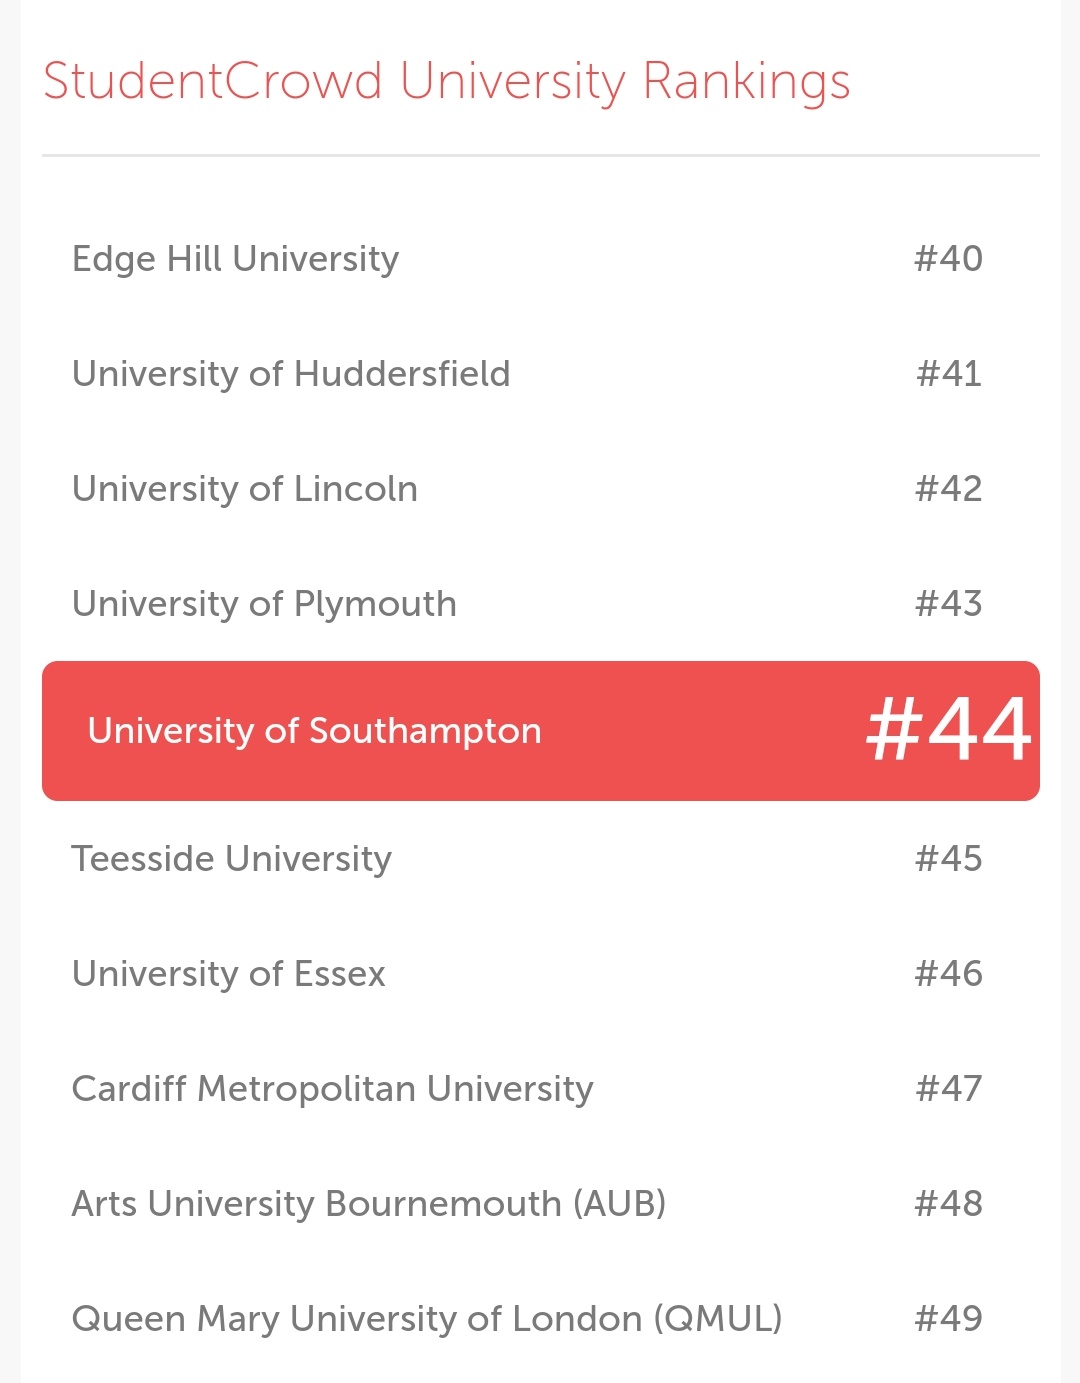Image resolution: width=1080 pixels, height=1383 pixels.
Task: Select Arts University Bournemouth (AUB) row
Action: point(540,1204)
